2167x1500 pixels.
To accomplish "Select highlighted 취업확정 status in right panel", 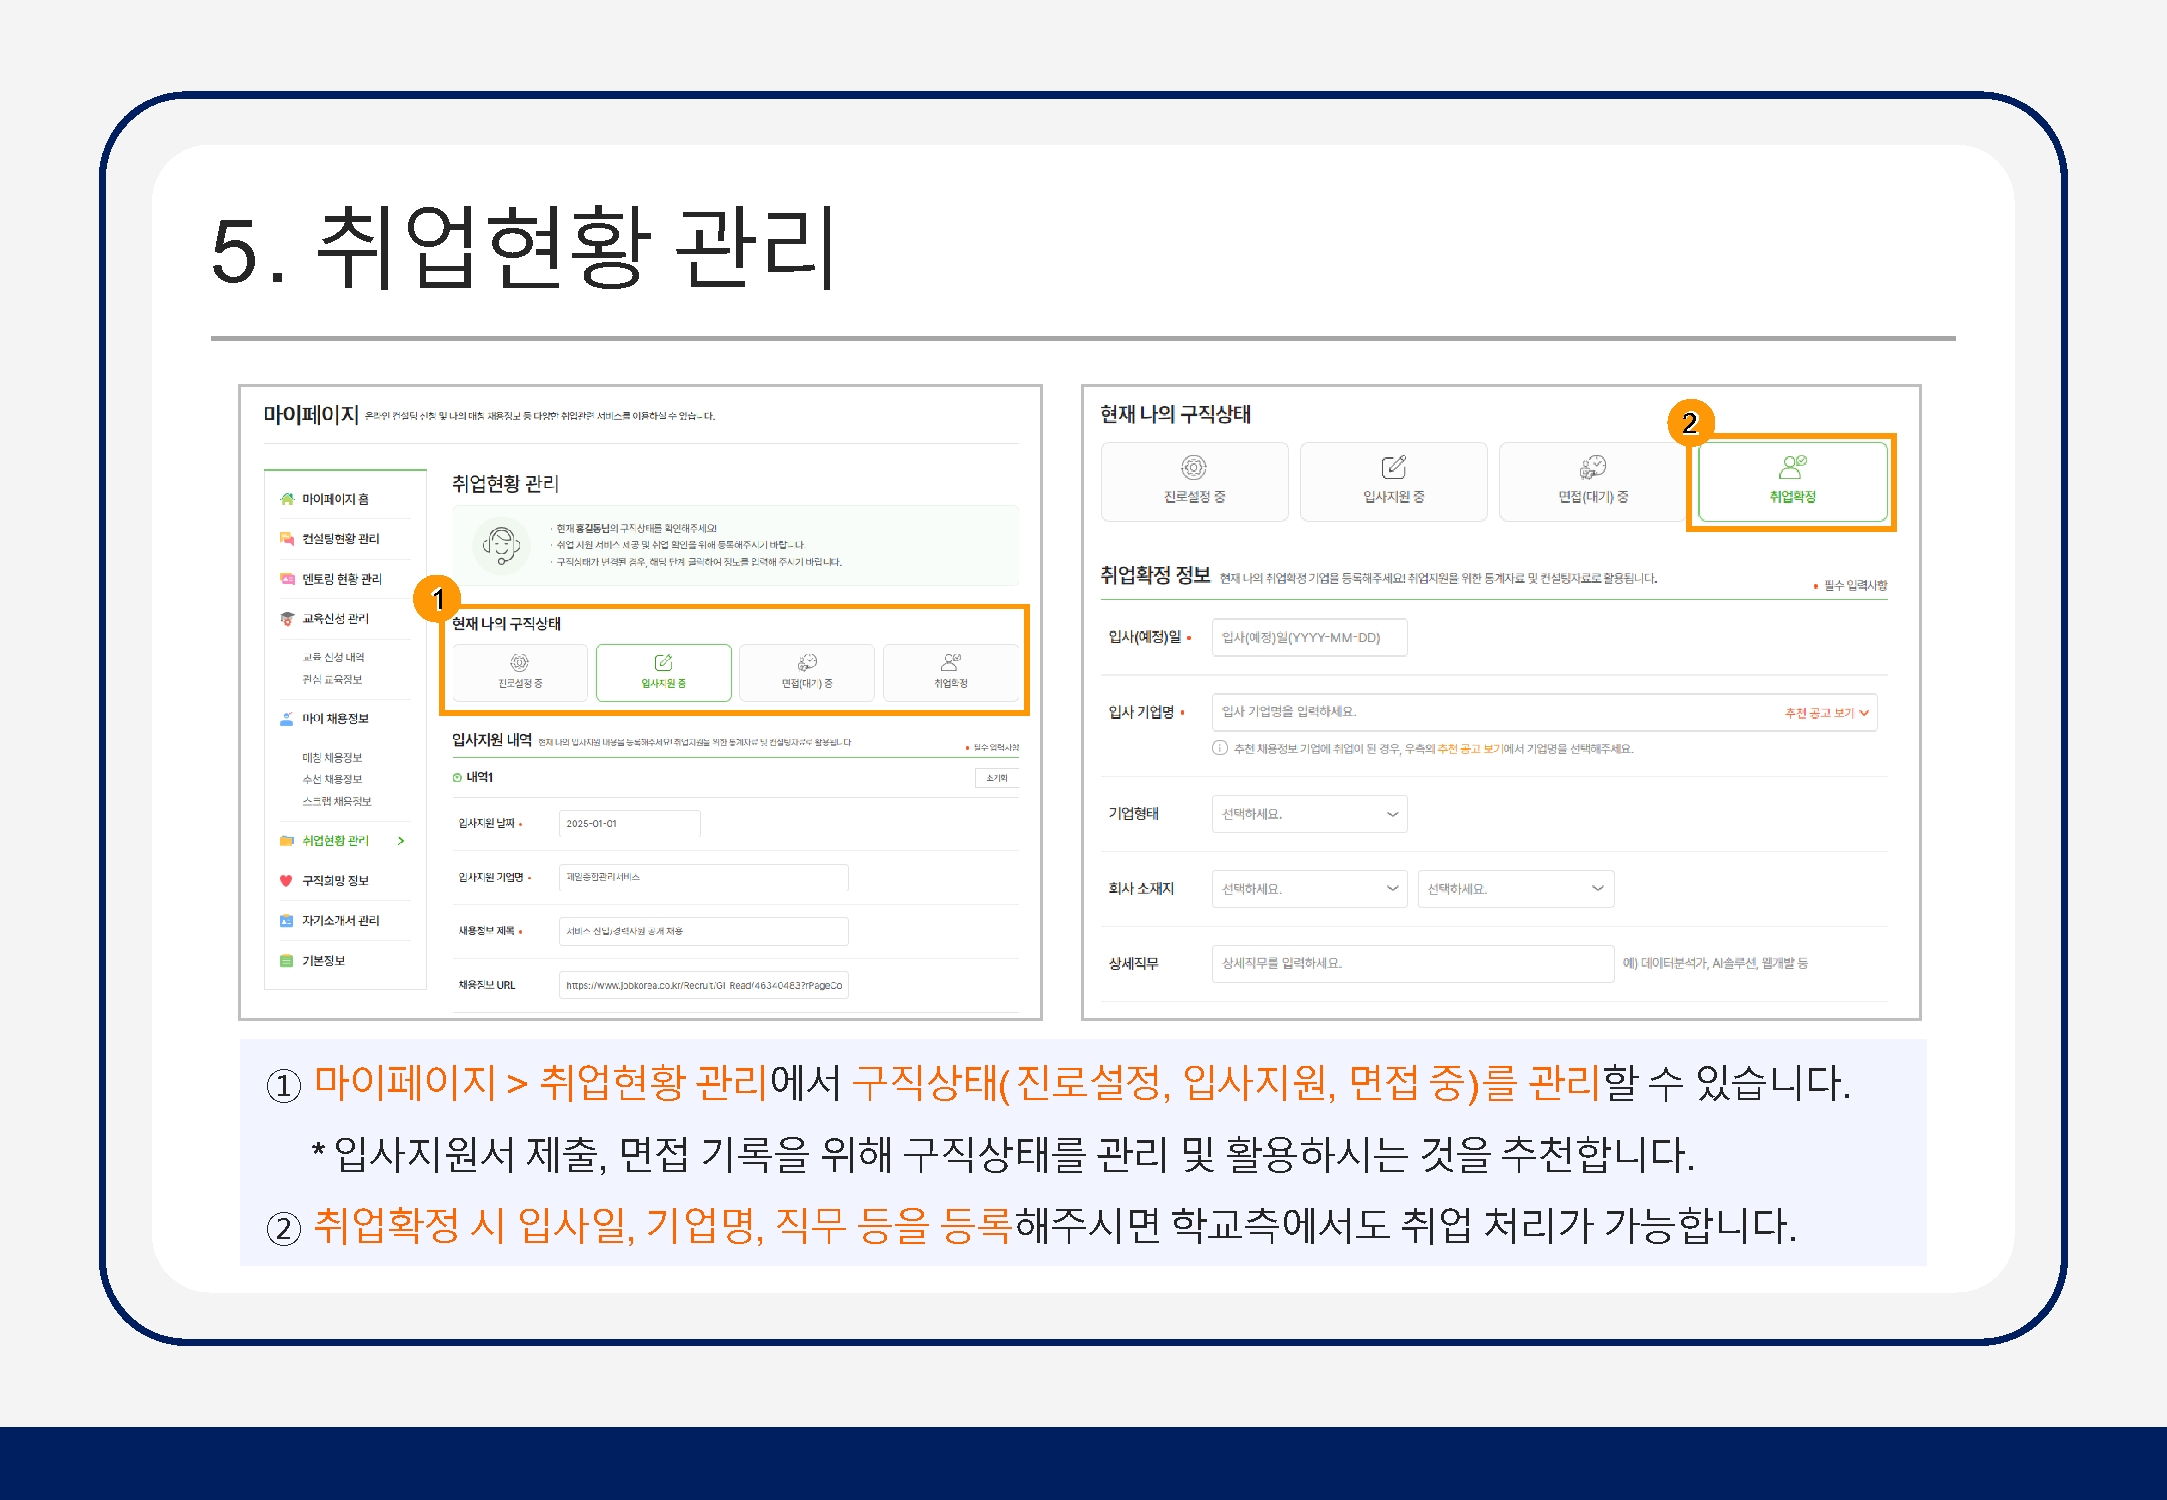I will [1792, 481].
